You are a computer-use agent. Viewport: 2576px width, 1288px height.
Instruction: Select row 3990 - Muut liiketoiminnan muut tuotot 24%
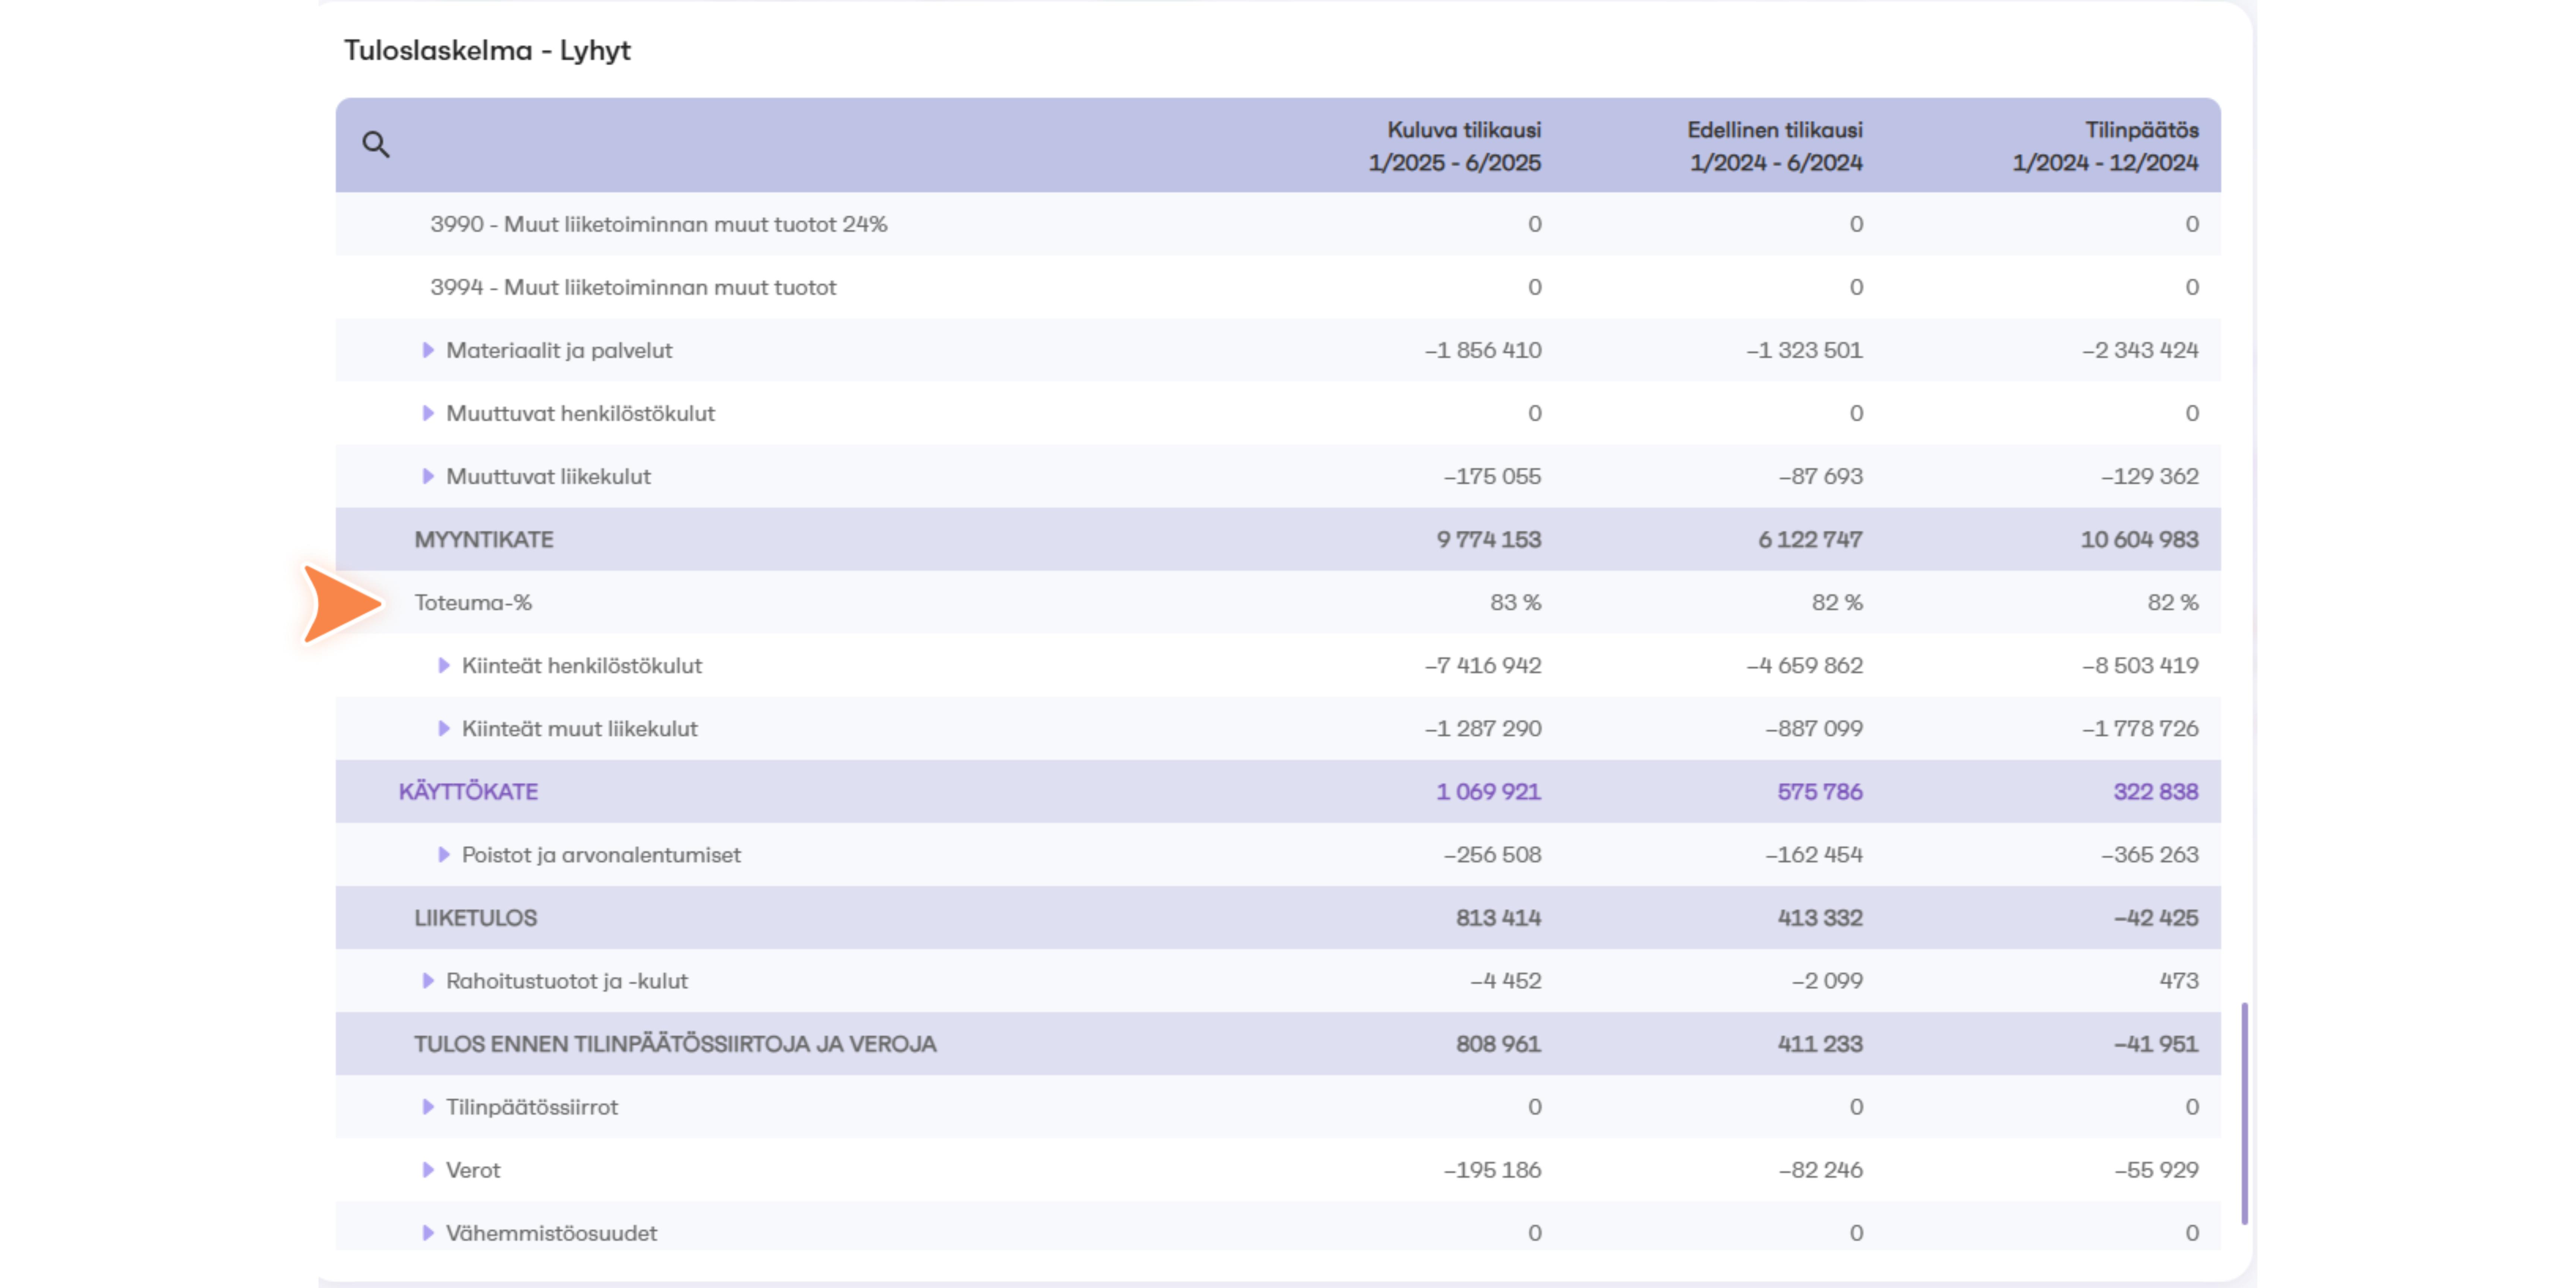tap(1278, 224)
